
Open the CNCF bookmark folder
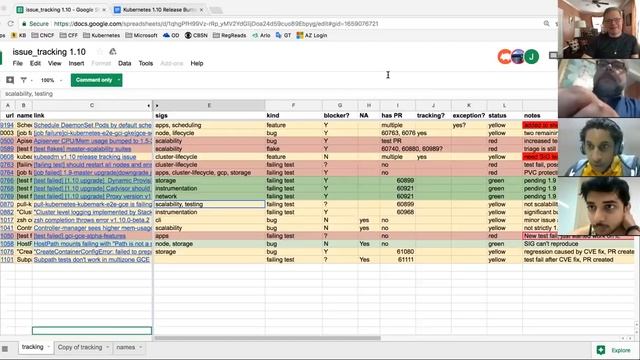pos(43,36)
